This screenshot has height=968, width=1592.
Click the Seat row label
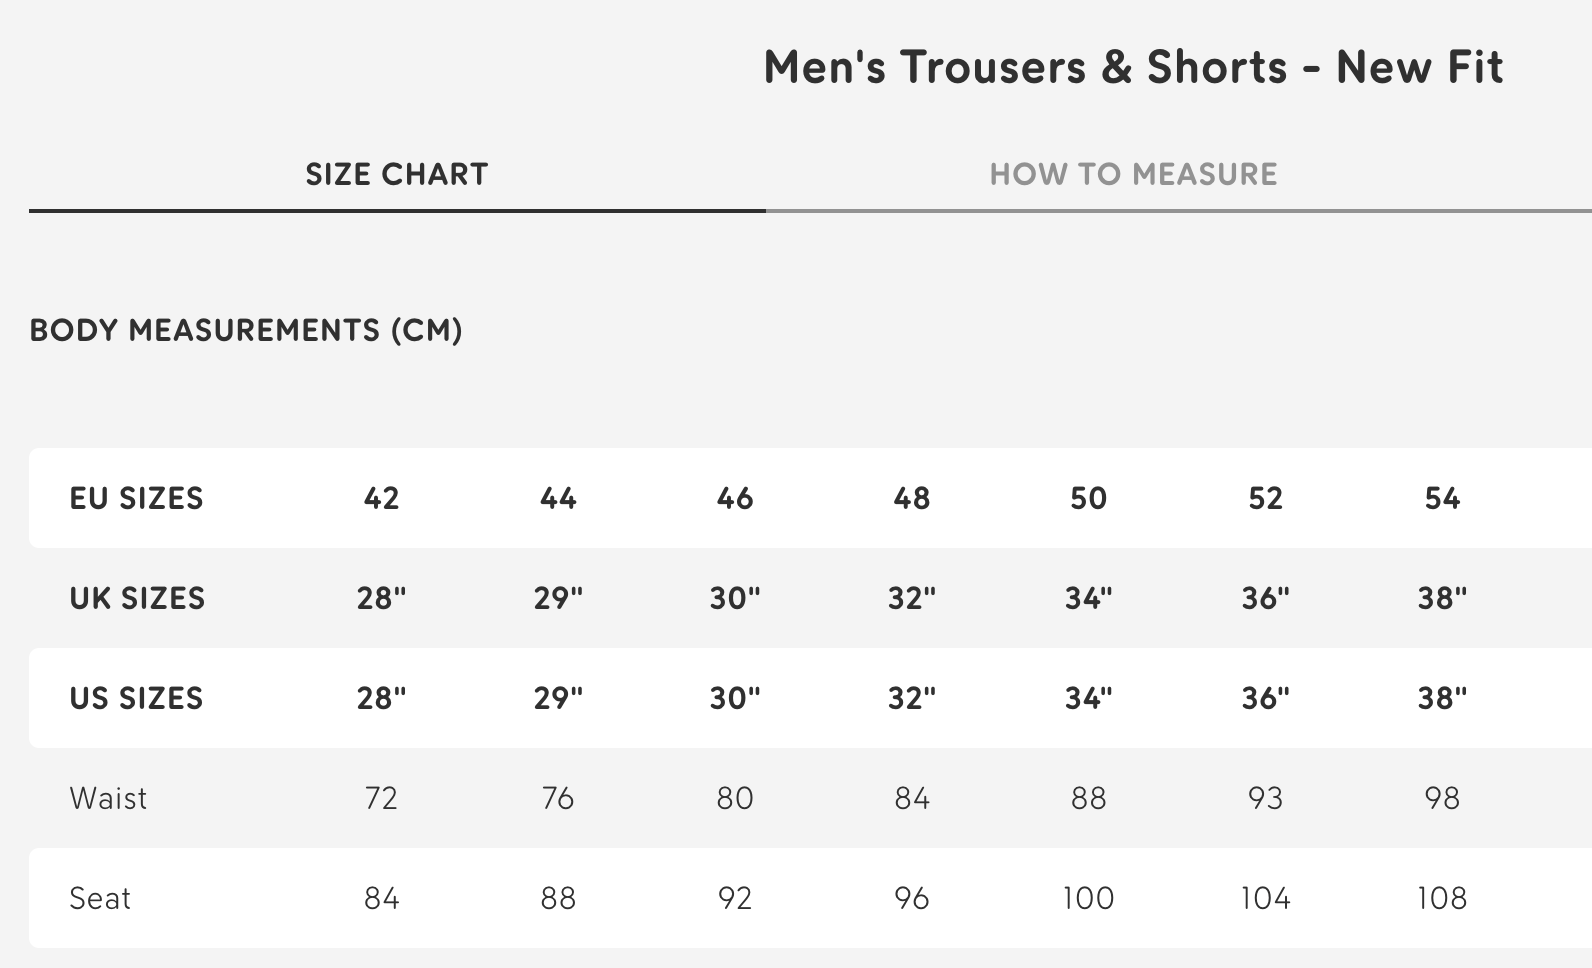click(99, 898)
